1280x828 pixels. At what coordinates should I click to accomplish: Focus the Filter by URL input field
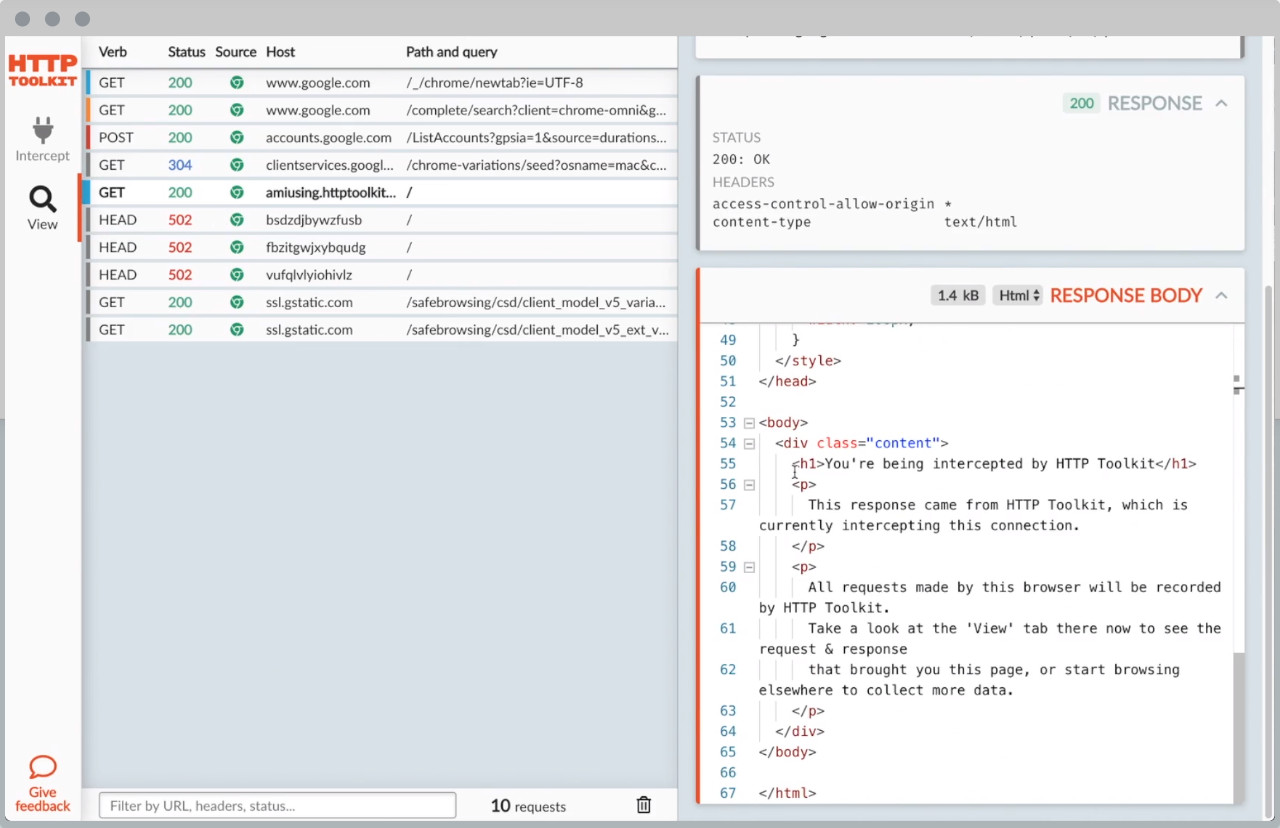pos(277,805)
